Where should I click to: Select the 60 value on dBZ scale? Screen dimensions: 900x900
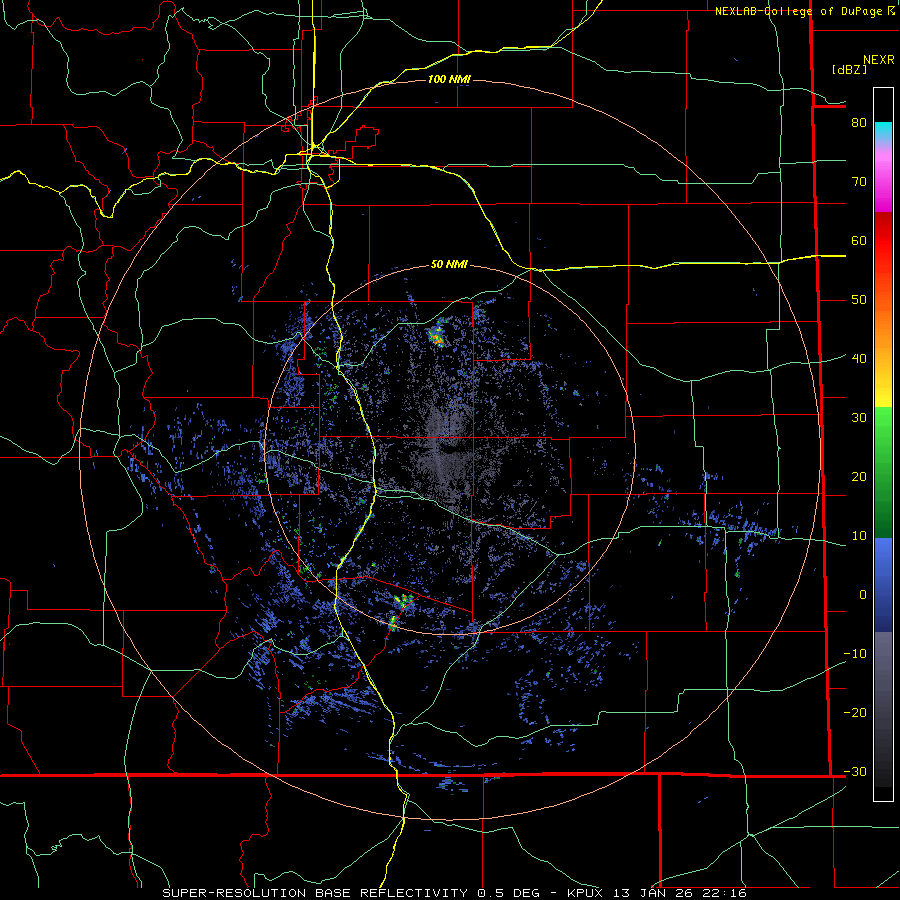pyautogui.click(x=859, y=240)
